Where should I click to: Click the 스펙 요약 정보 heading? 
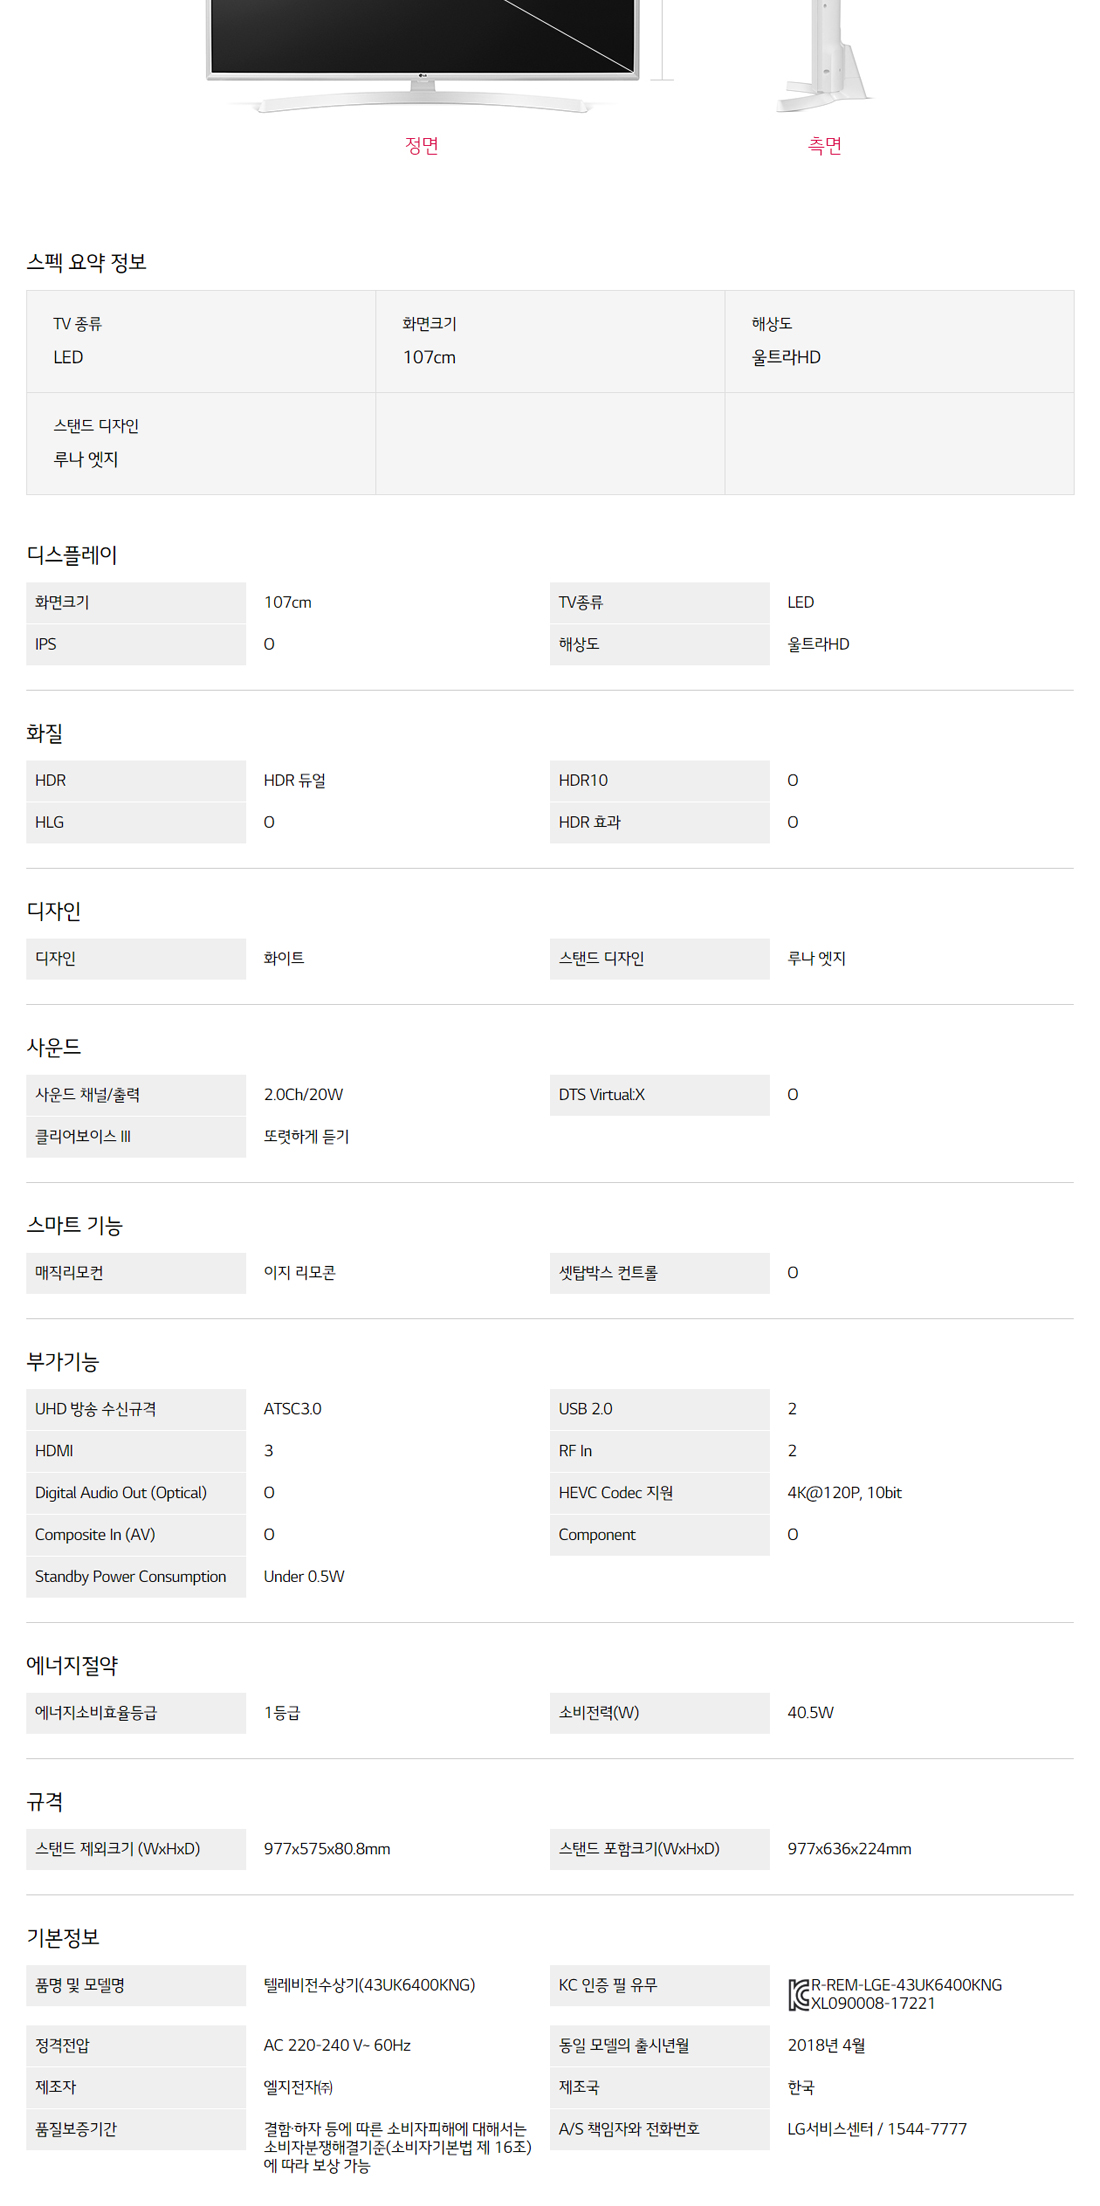point(87,262)
